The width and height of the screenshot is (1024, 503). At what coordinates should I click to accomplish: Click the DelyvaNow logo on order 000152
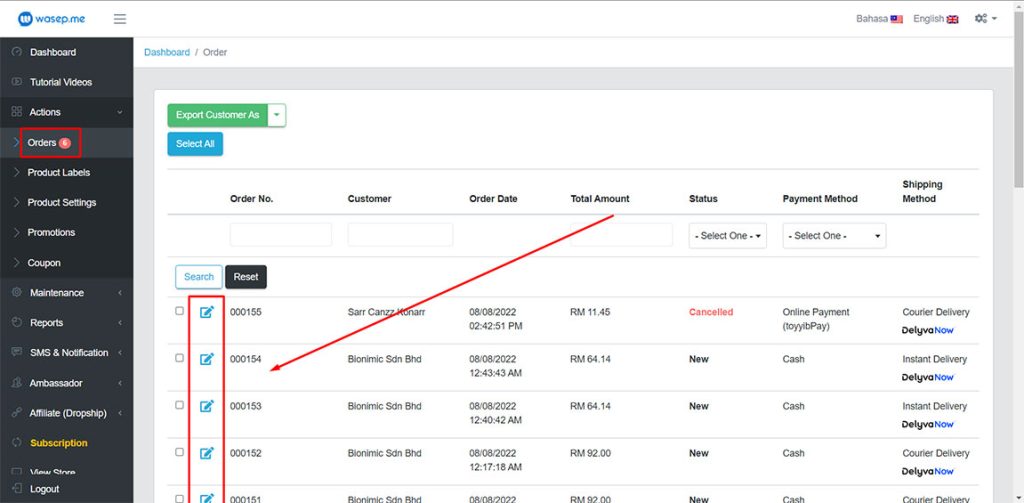point(927,472)
